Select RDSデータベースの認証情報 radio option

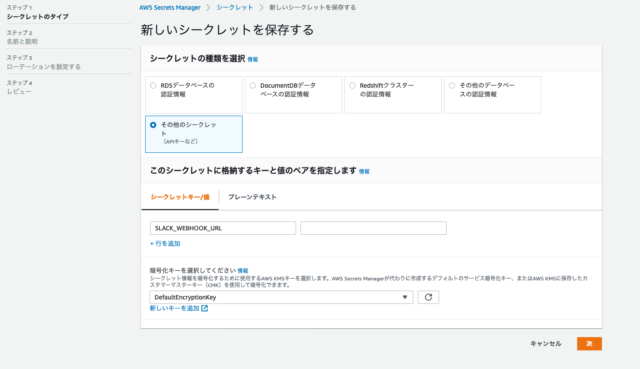coord(153,85)
